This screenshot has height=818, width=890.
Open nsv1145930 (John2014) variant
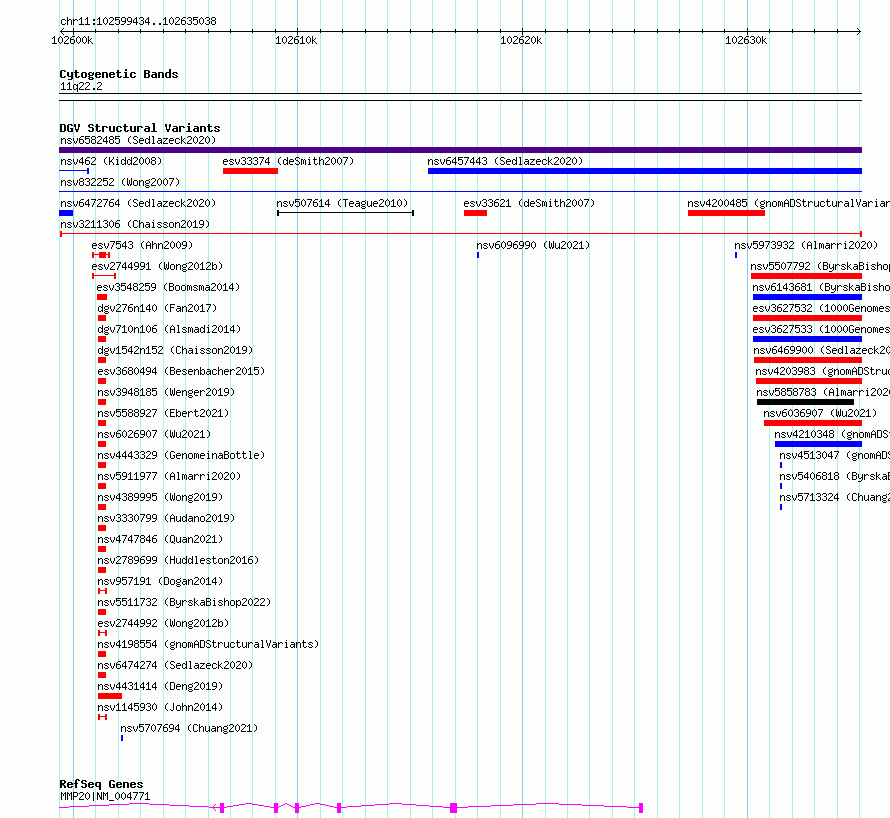(160, 707)
